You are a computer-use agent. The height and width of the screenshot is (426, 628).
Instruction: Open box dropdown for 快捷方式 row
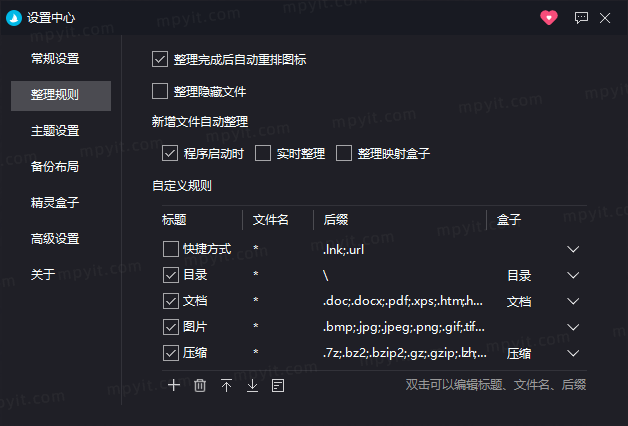coord(573,249)
